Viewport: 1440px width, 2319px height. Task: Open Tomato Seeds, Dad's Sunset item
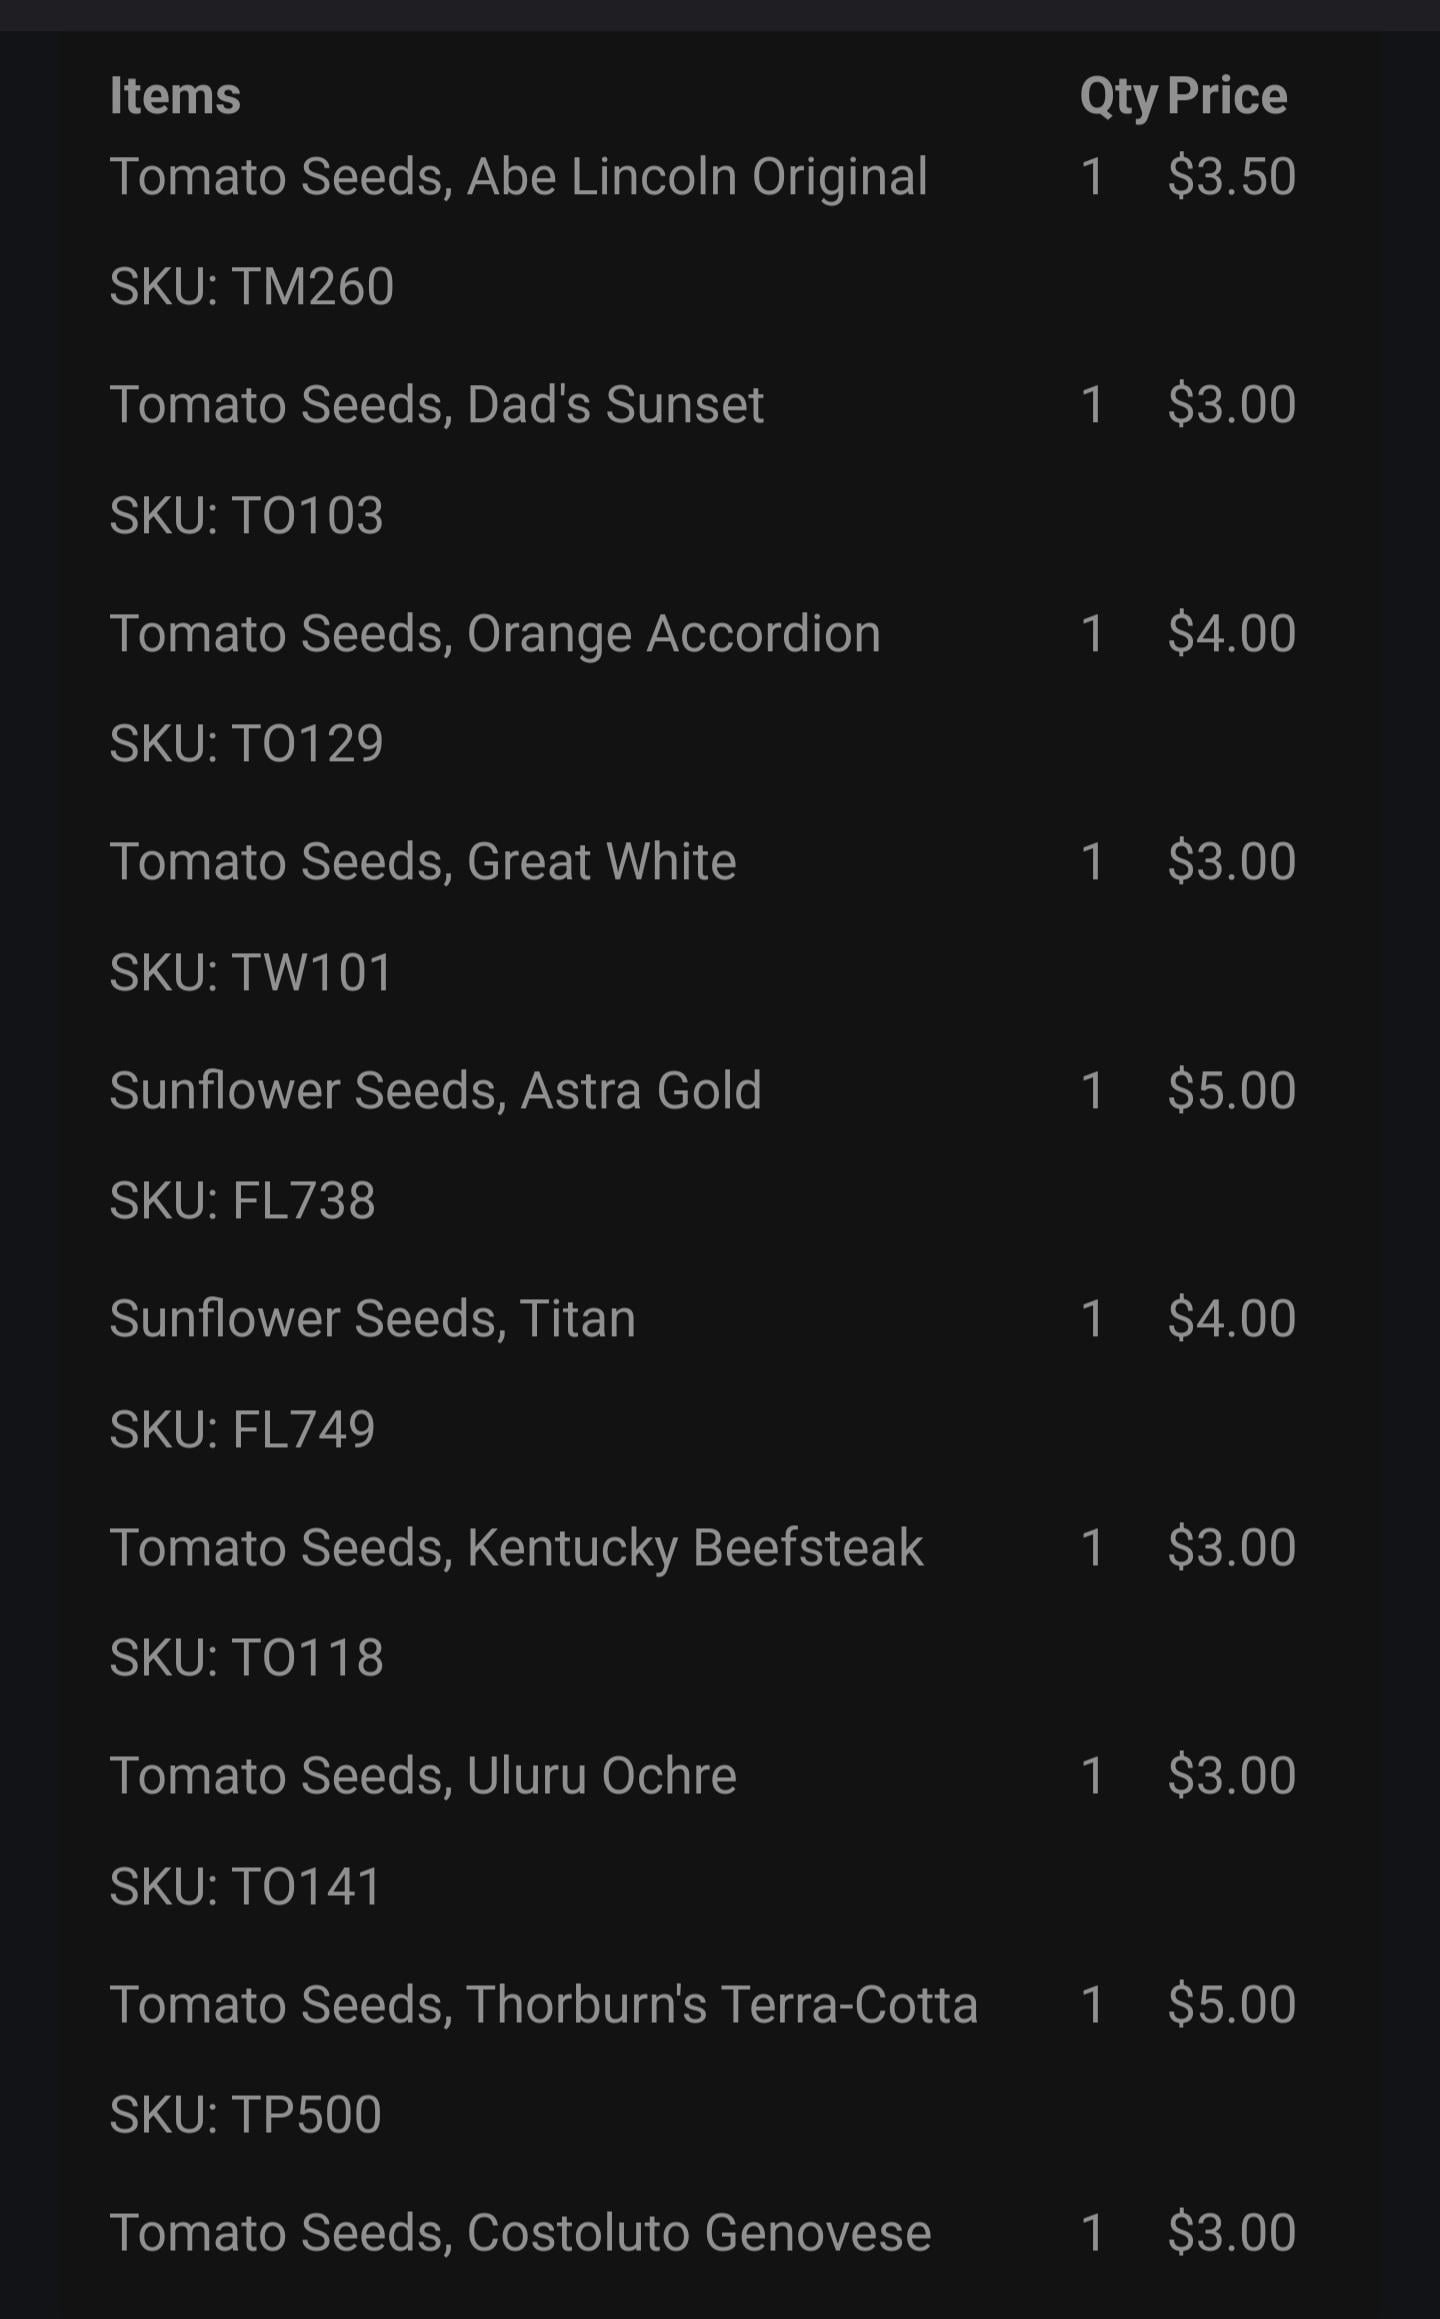click(437, 405)
